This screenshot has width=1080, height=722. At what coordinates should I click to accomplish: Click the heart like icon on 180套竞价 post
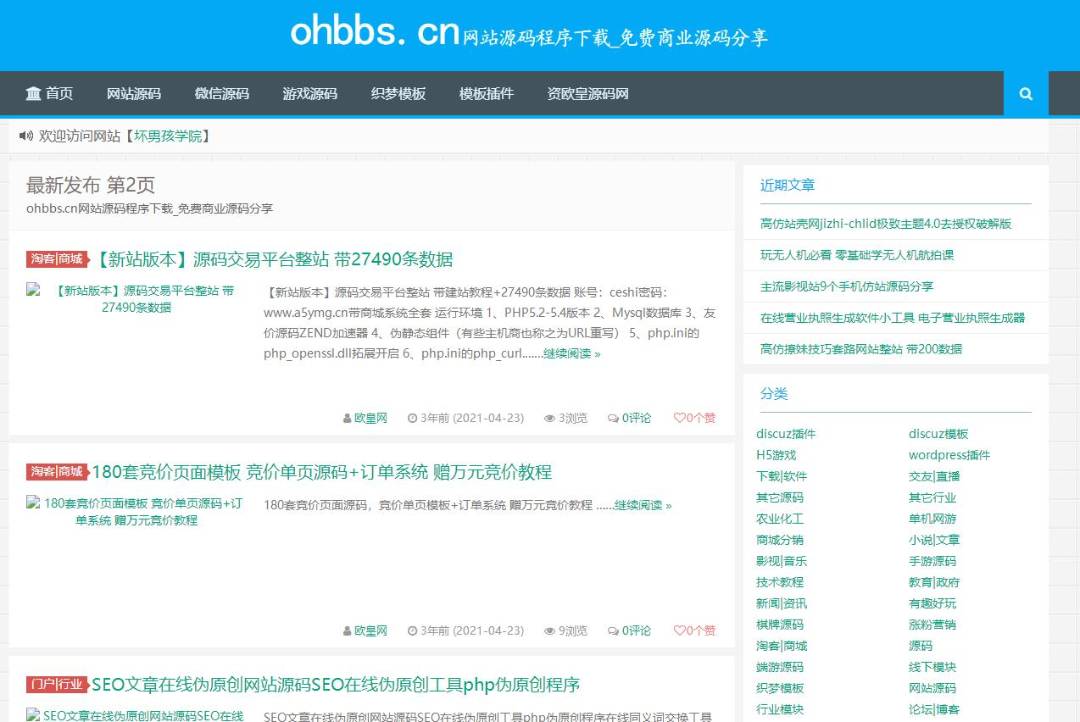click(x=680, y=631)
